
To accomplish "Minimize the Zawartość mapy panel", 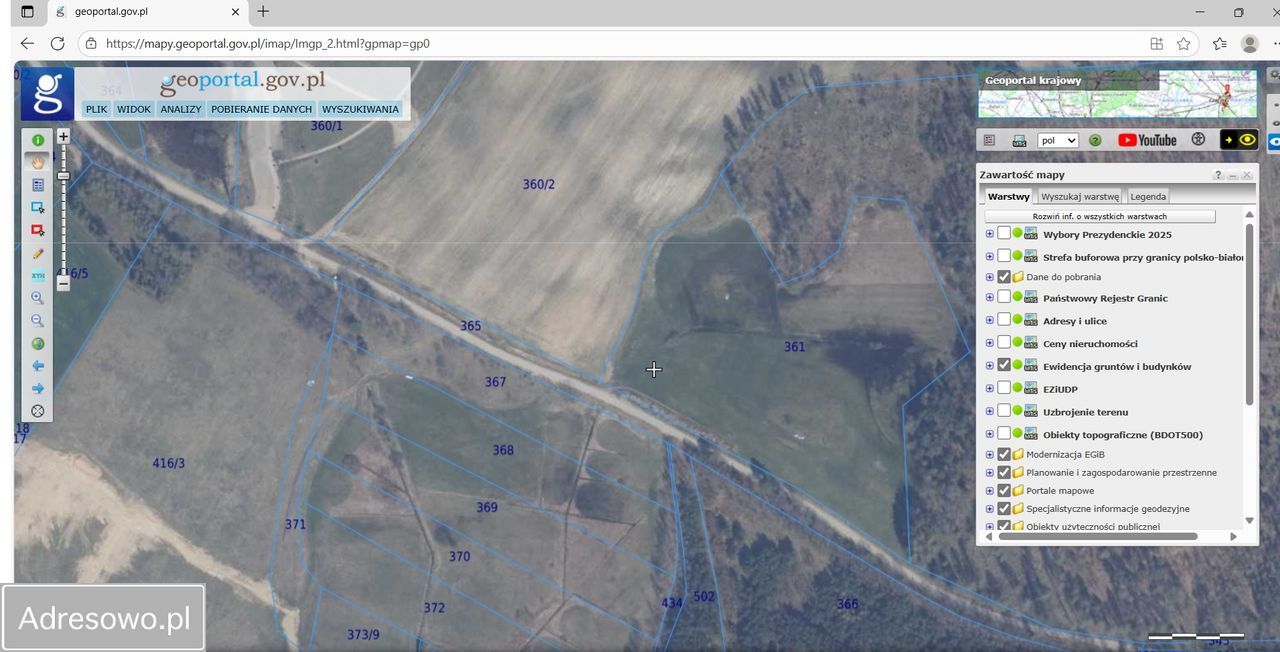I will coord(1233,175).
